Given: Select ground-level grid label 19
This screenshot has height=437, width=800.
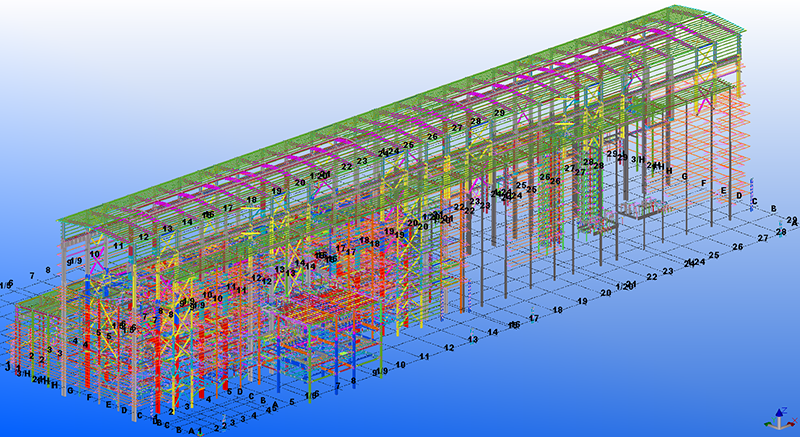Looking at the screenshot, I should pos(581,301).
